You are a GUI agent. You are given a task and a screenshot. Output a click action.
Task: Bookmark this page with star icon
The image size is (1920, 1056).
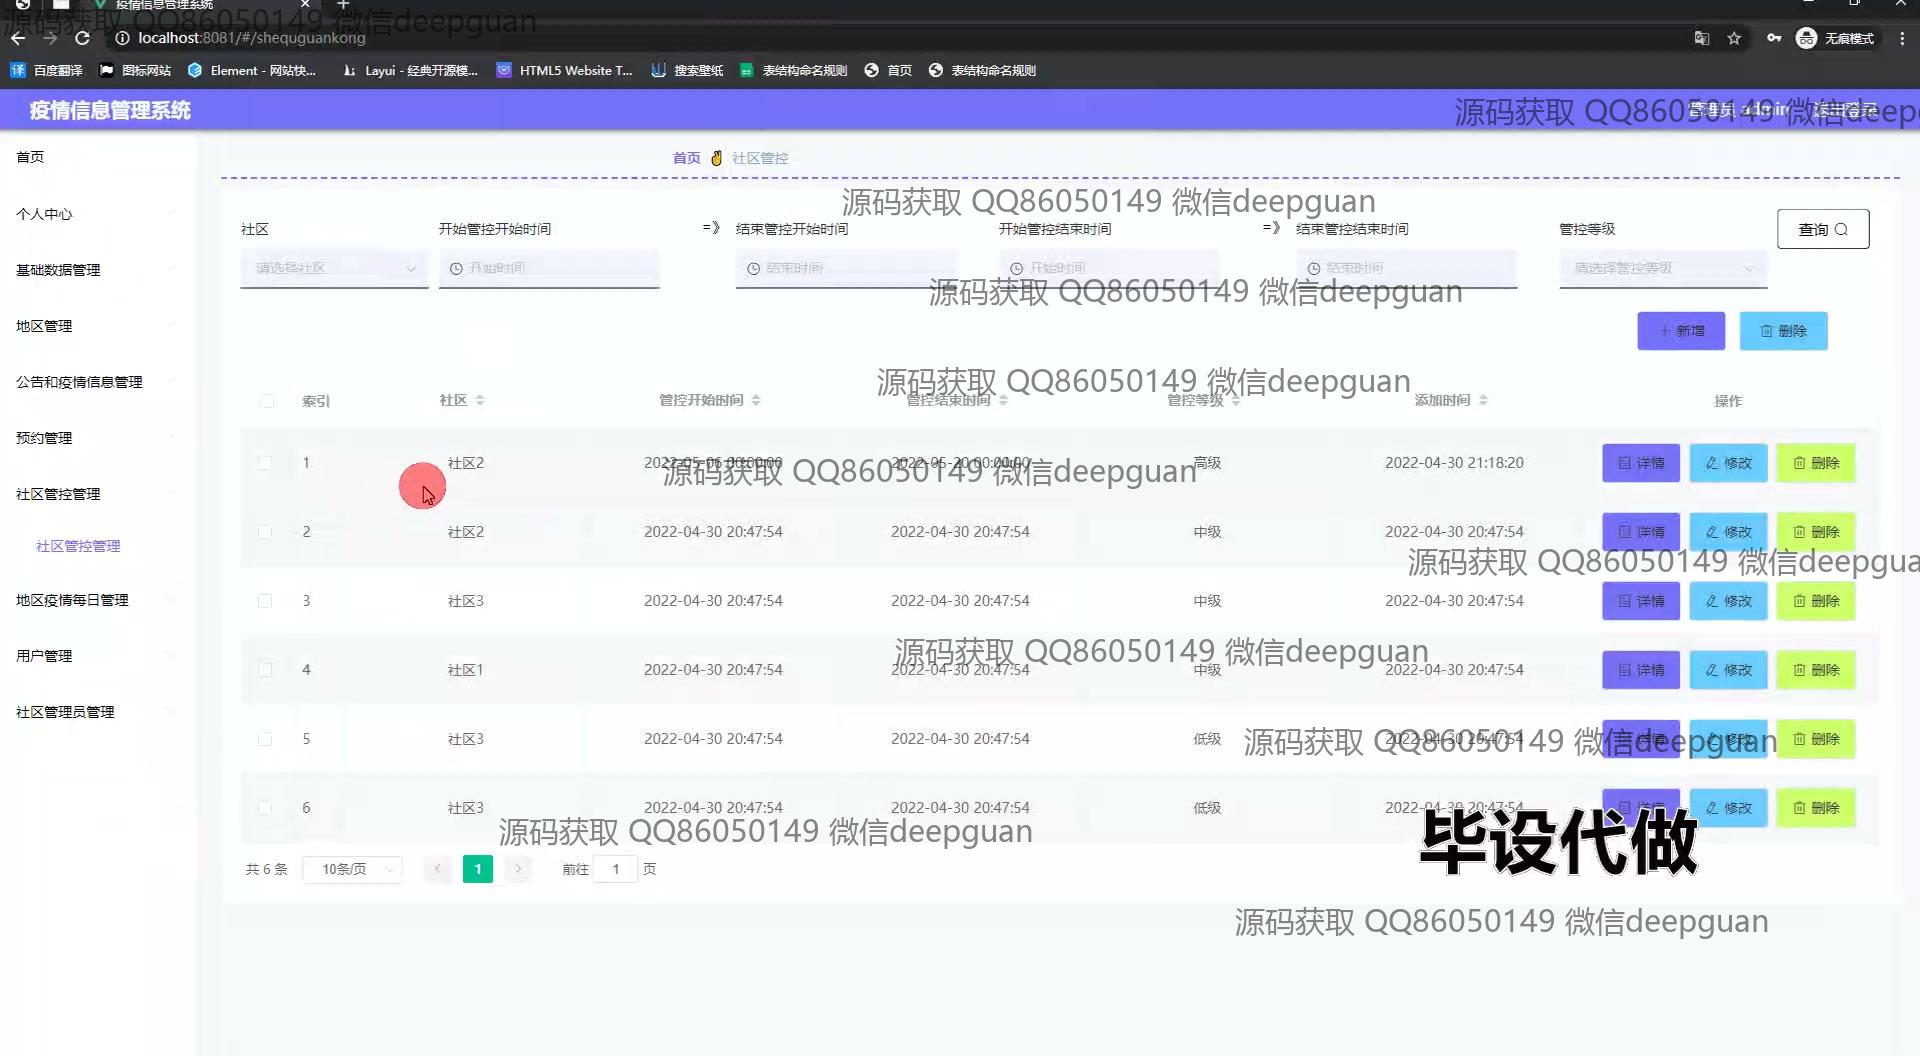click(x=1734, y=38)
